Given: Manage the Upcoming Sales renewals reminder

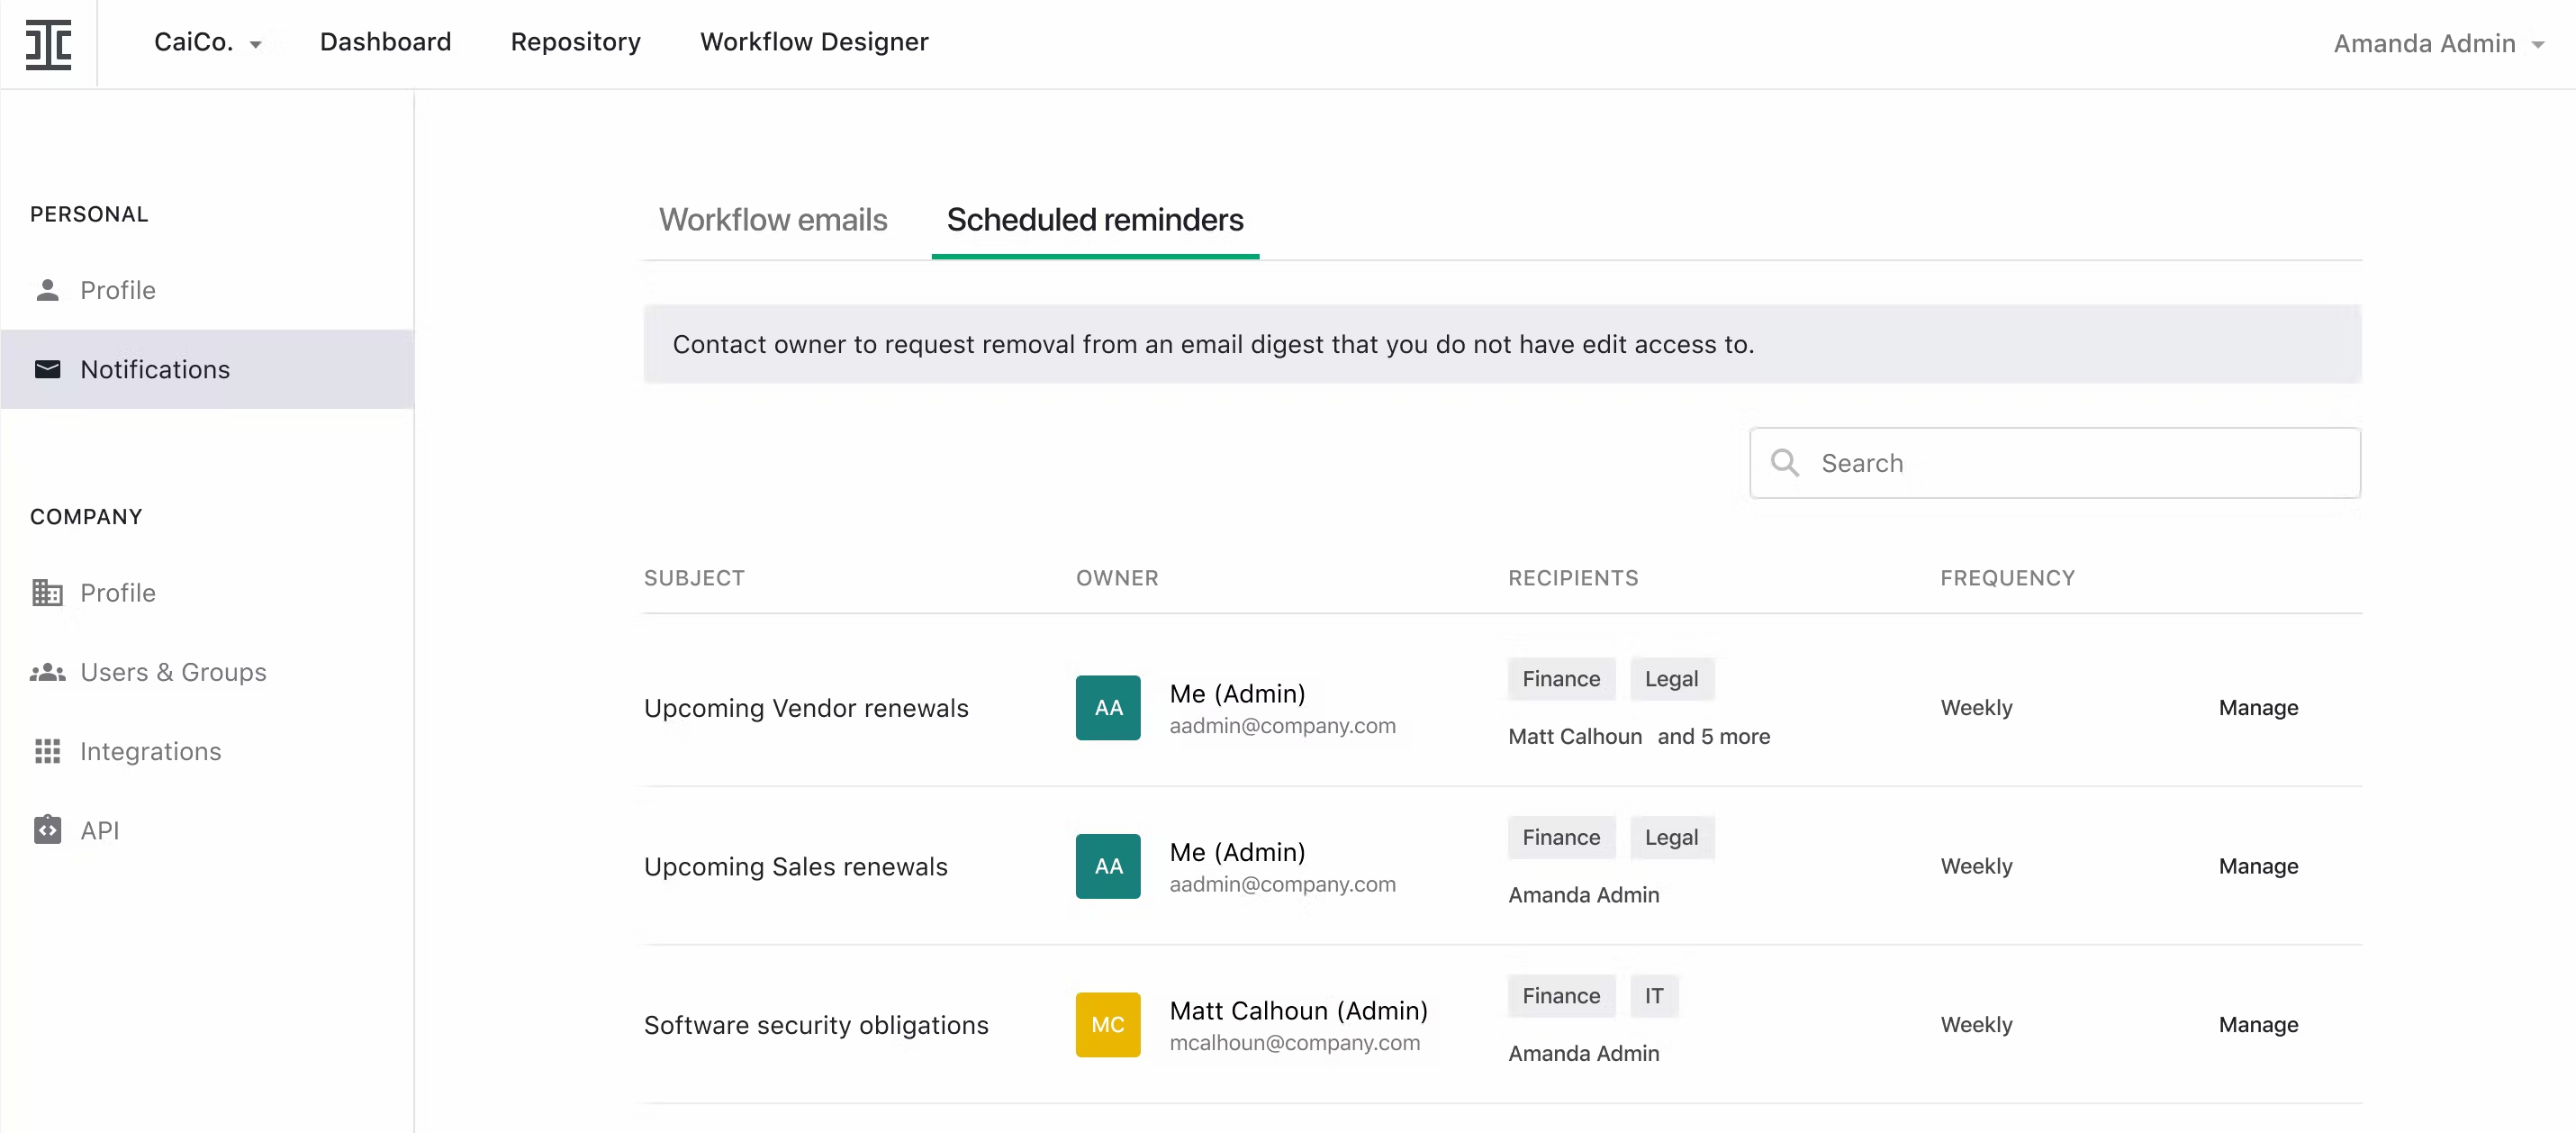Looking at the screenshot, I should [2258, 867].
